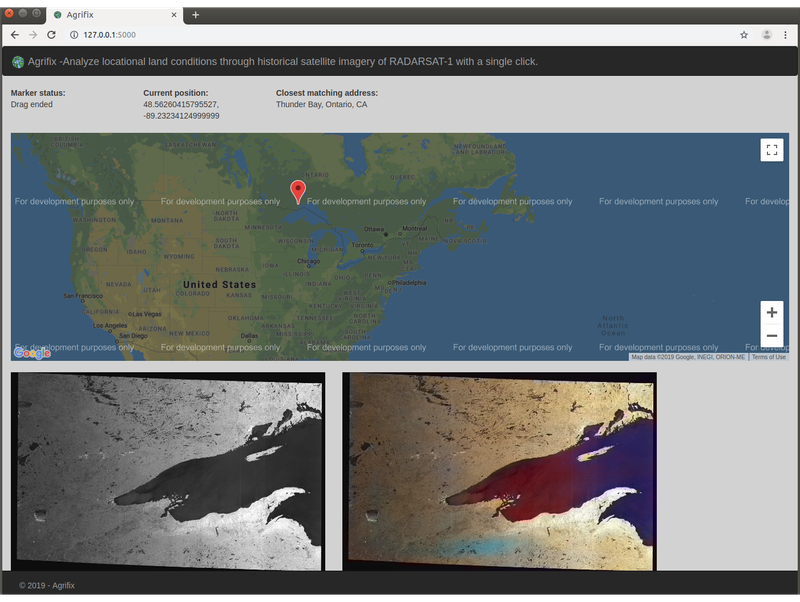This screenshot has height=602, width=800.
Task: Reload the page using the refresh icon
Action: point(51,34)
